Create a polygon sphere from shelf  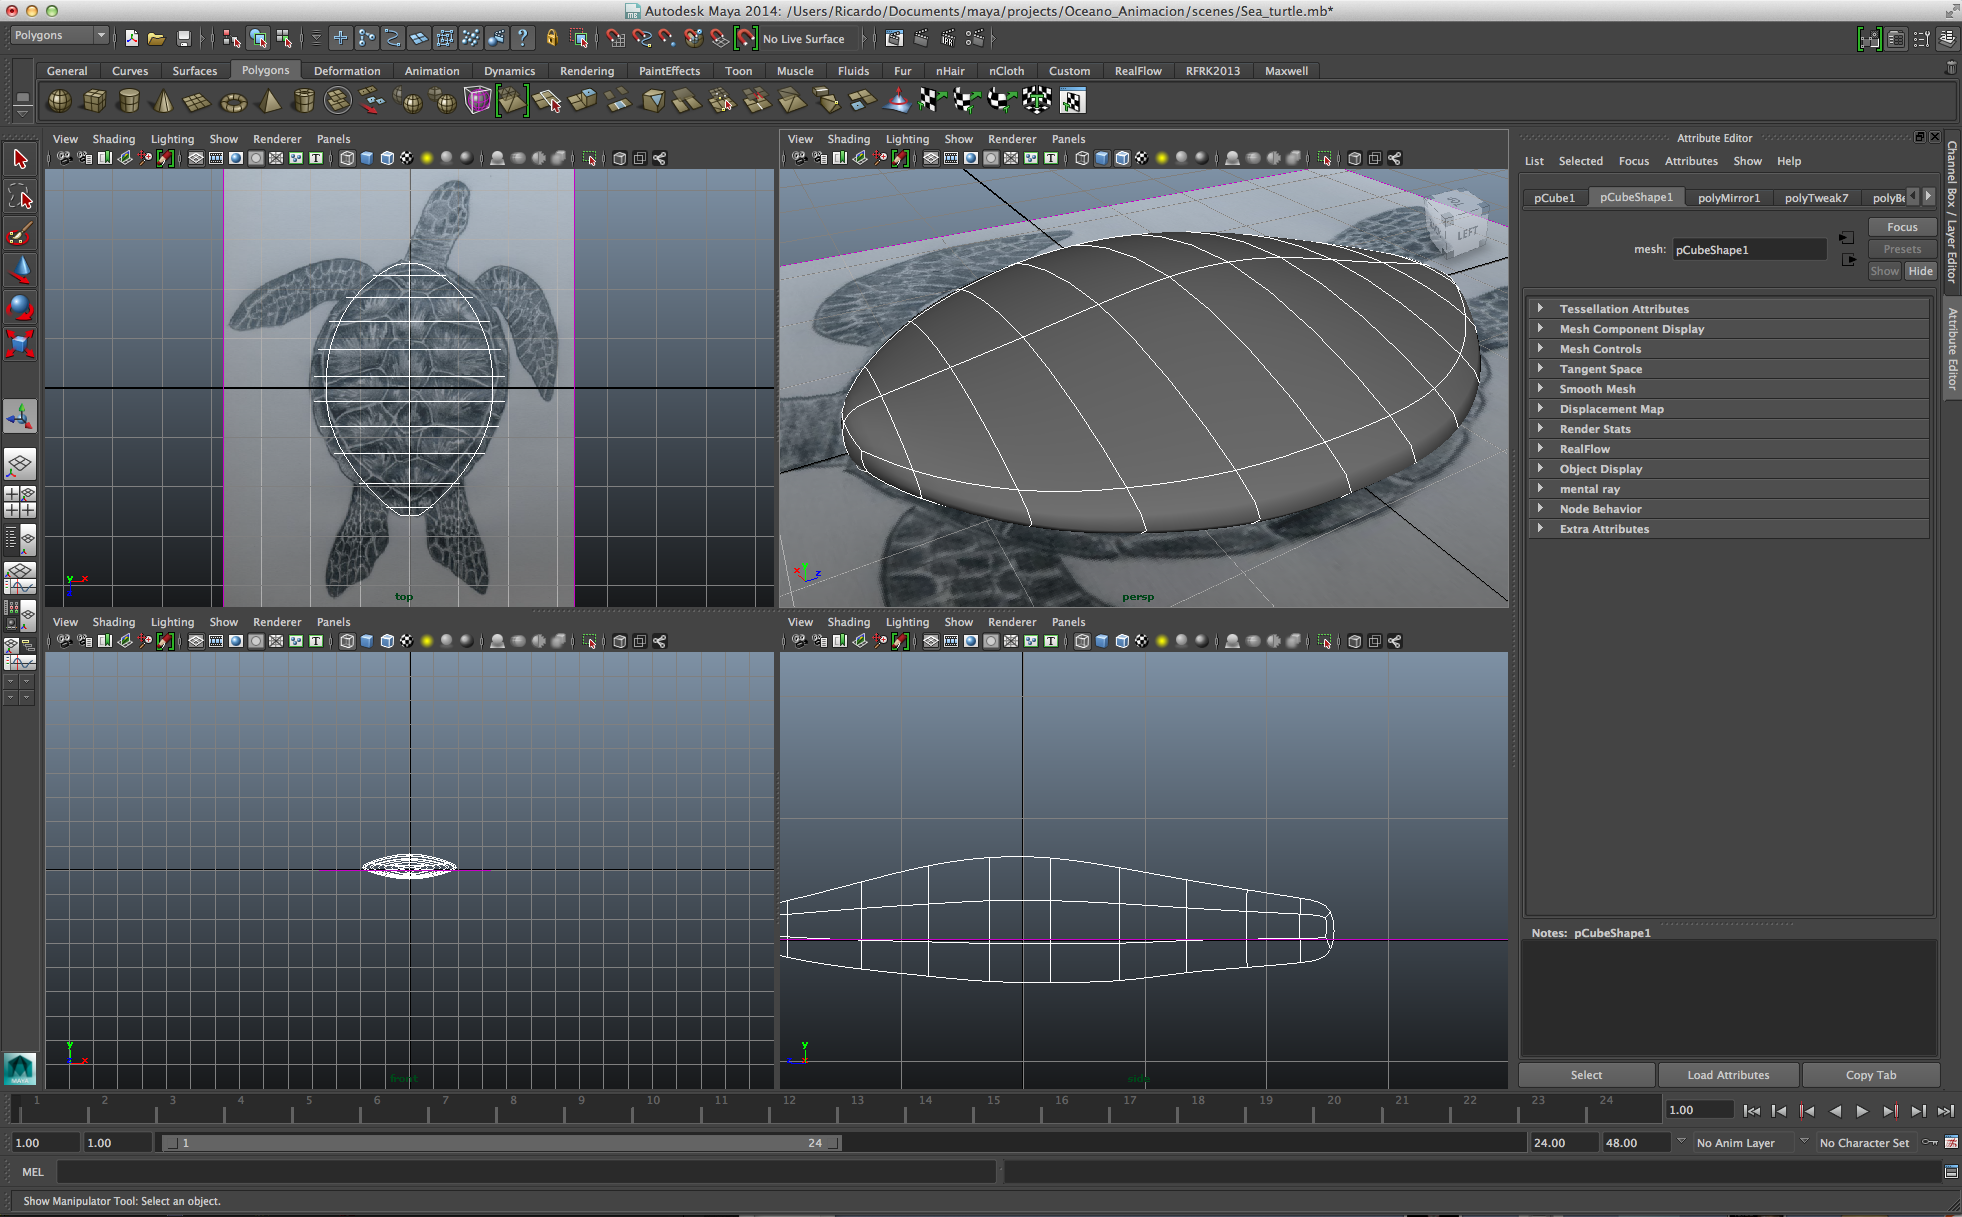click(x=60, y=101)
